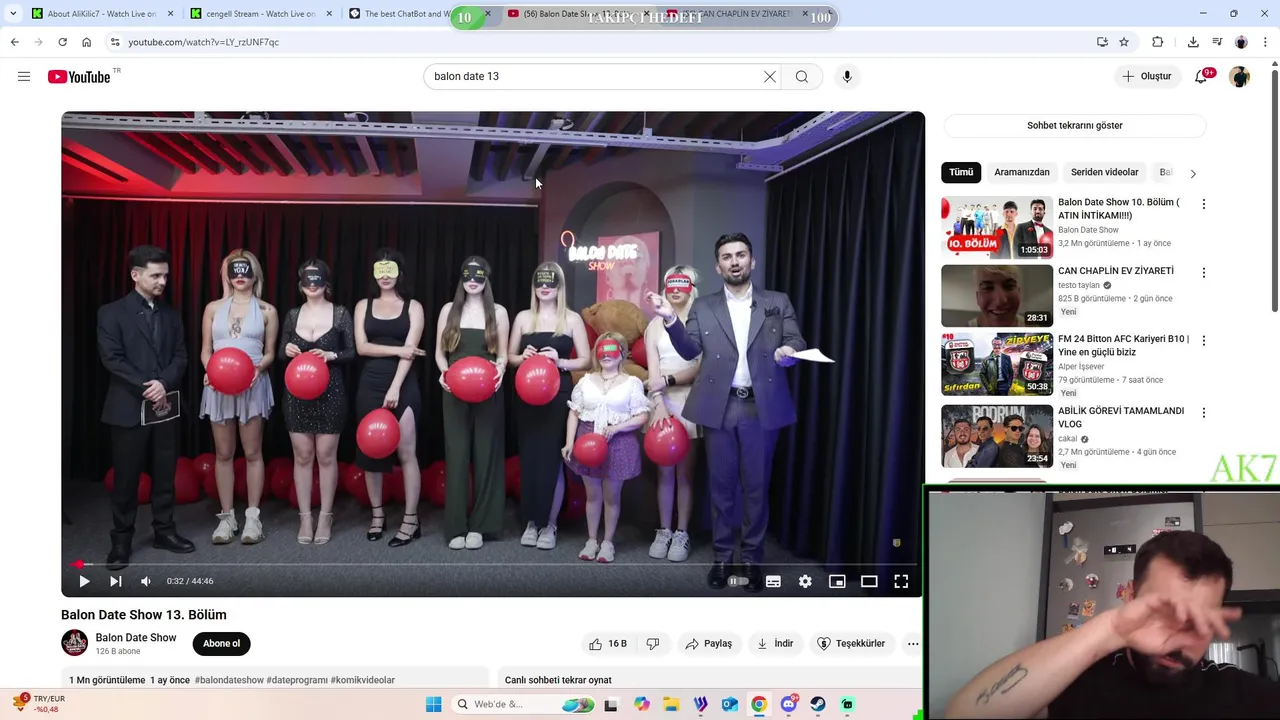Switch to cengell Stream browser tab
This screenshot has height=720, width=1280.
261,14
